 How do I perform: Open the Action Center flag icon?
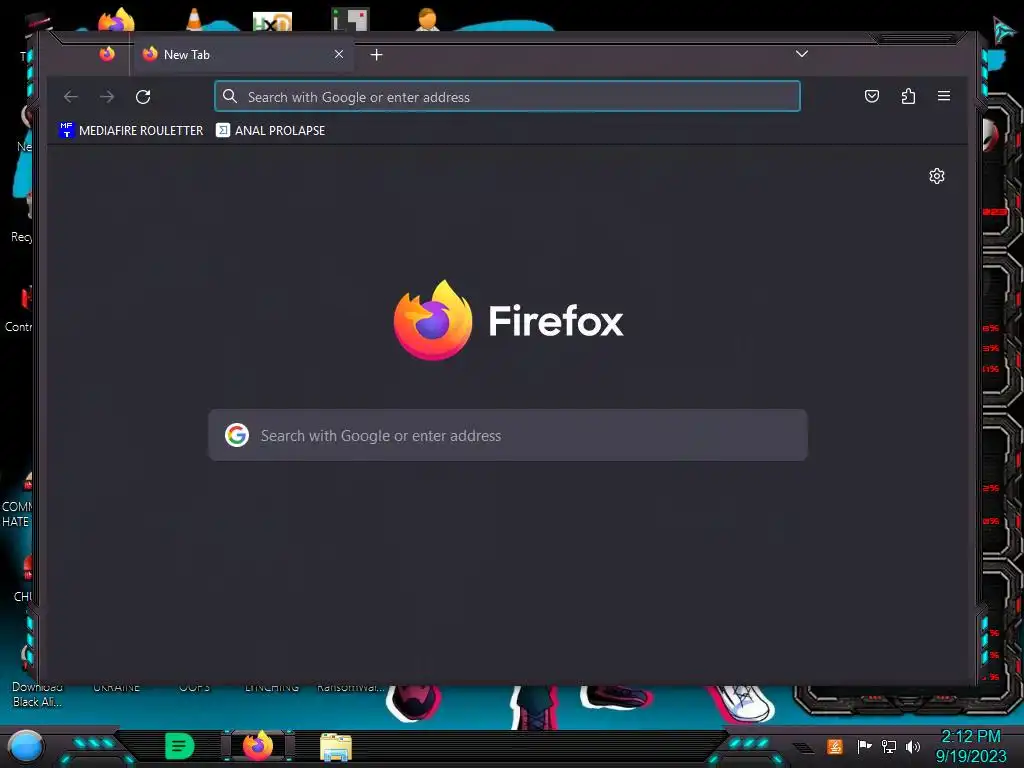865,746
